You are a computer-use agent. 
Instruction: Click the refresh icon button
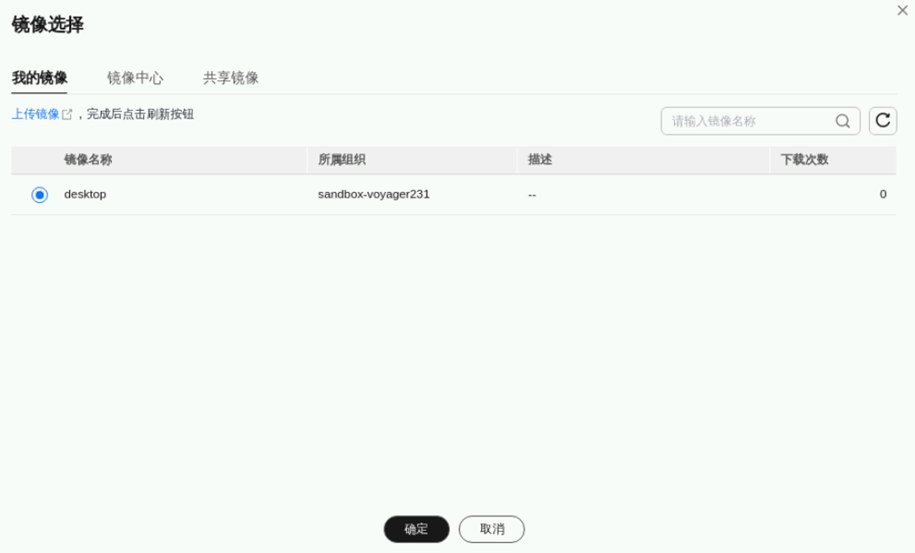coord(882,121)
